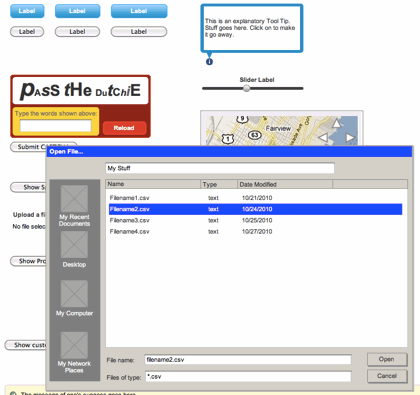Viewport: 420px width, 395px height.
Task: Open My Recent Documents in dialog sidebar
Action: click(74, 206)
